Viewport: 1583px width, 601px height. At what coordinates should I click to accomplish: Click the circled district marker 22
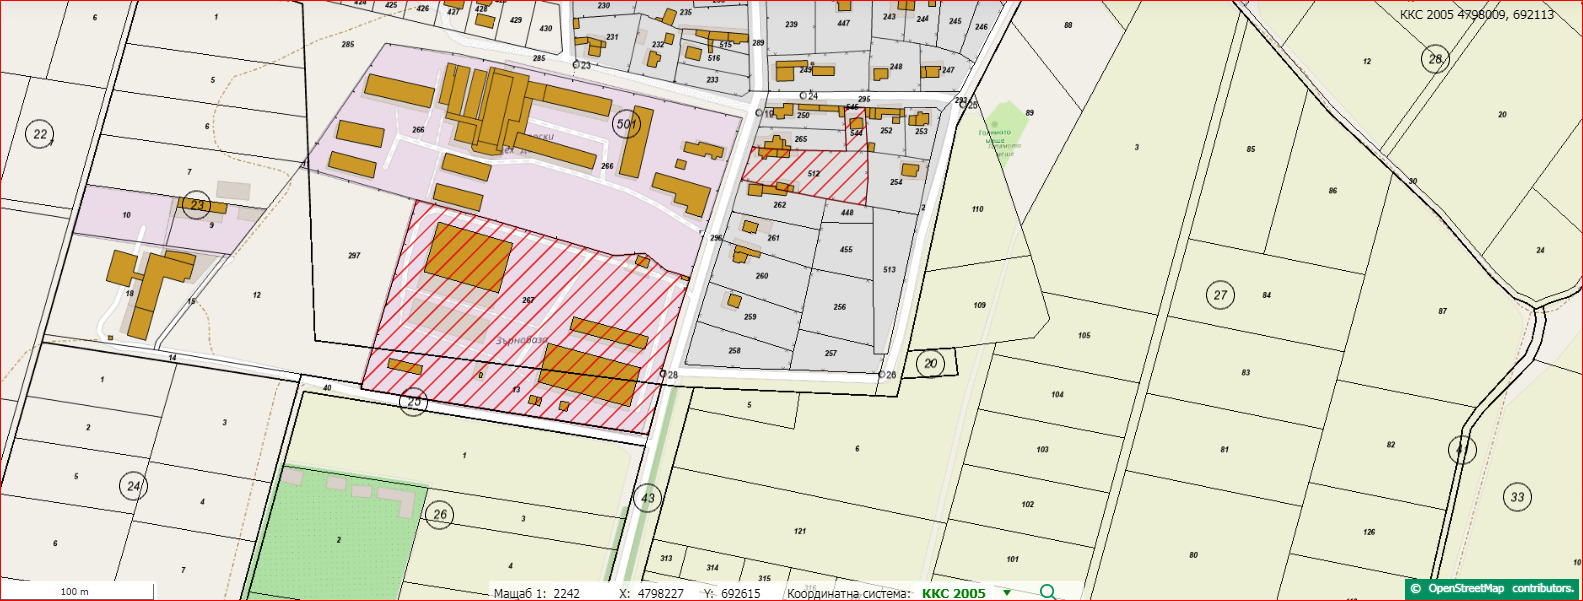coord(39,134)
